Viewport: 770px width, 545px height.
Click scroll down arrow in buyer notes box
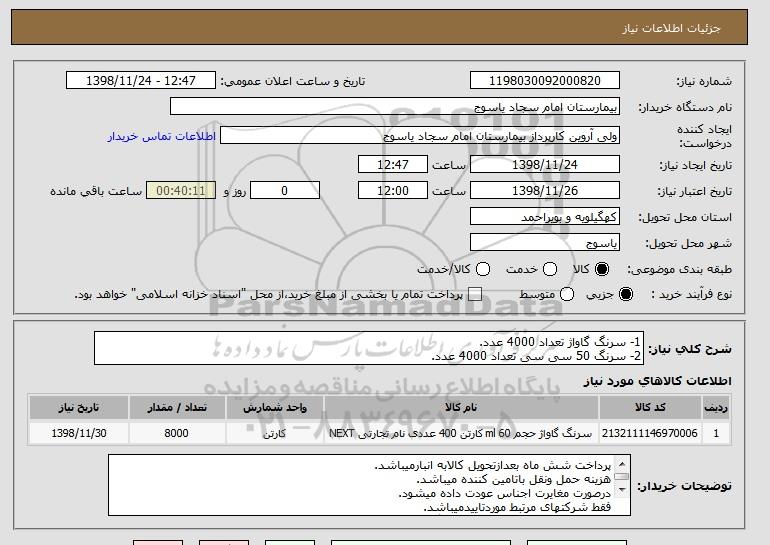[x=622, y=490]
